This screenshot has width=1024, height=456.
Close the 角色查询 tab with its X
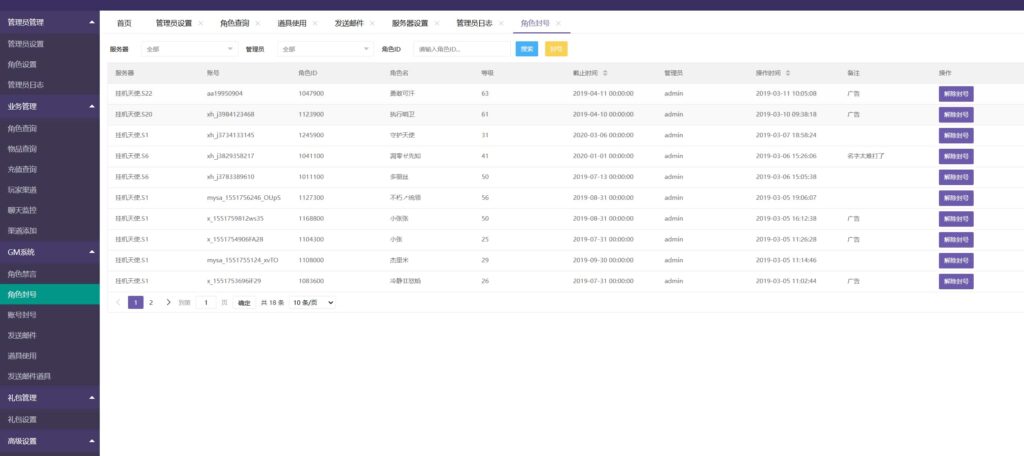257,23
